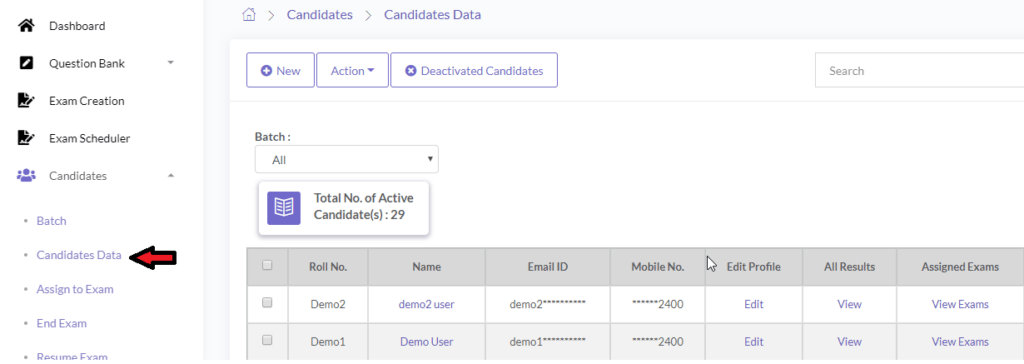
Task: Click Edit for the Demo2 row
Action: point(754,304)
